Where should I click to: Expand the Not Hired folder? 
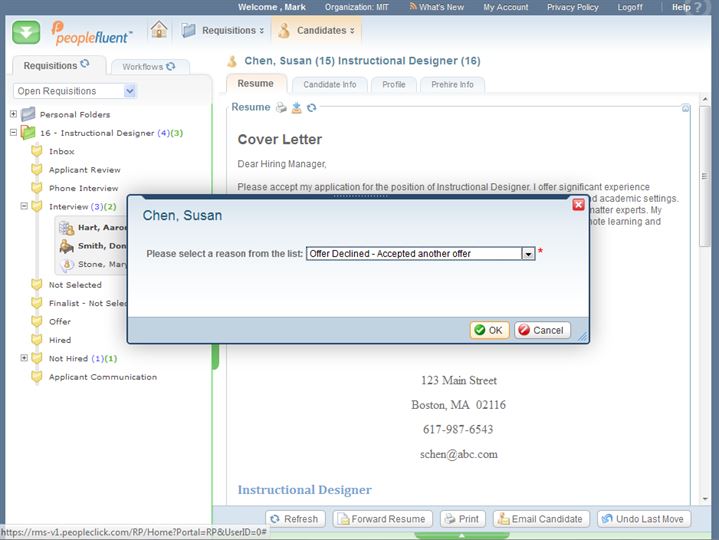click(24, 358)
